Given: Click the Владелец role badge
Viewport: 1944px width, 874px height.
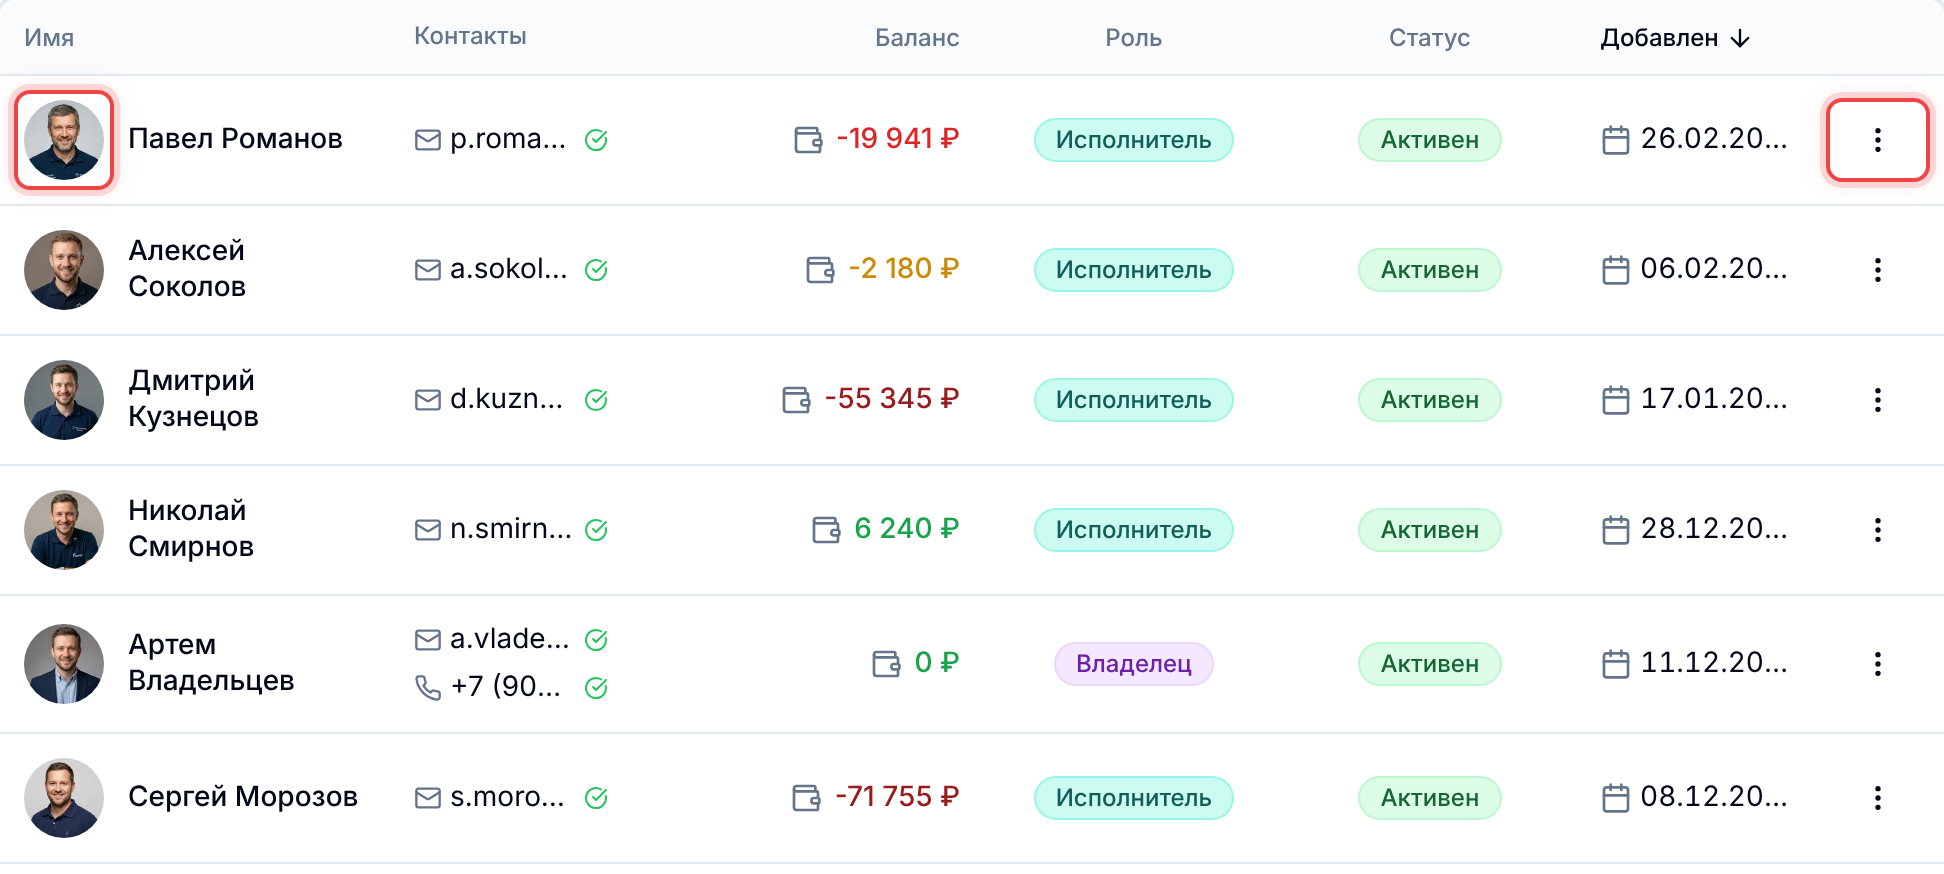Looking at the screenshot, I should (x=1134, y=664).
